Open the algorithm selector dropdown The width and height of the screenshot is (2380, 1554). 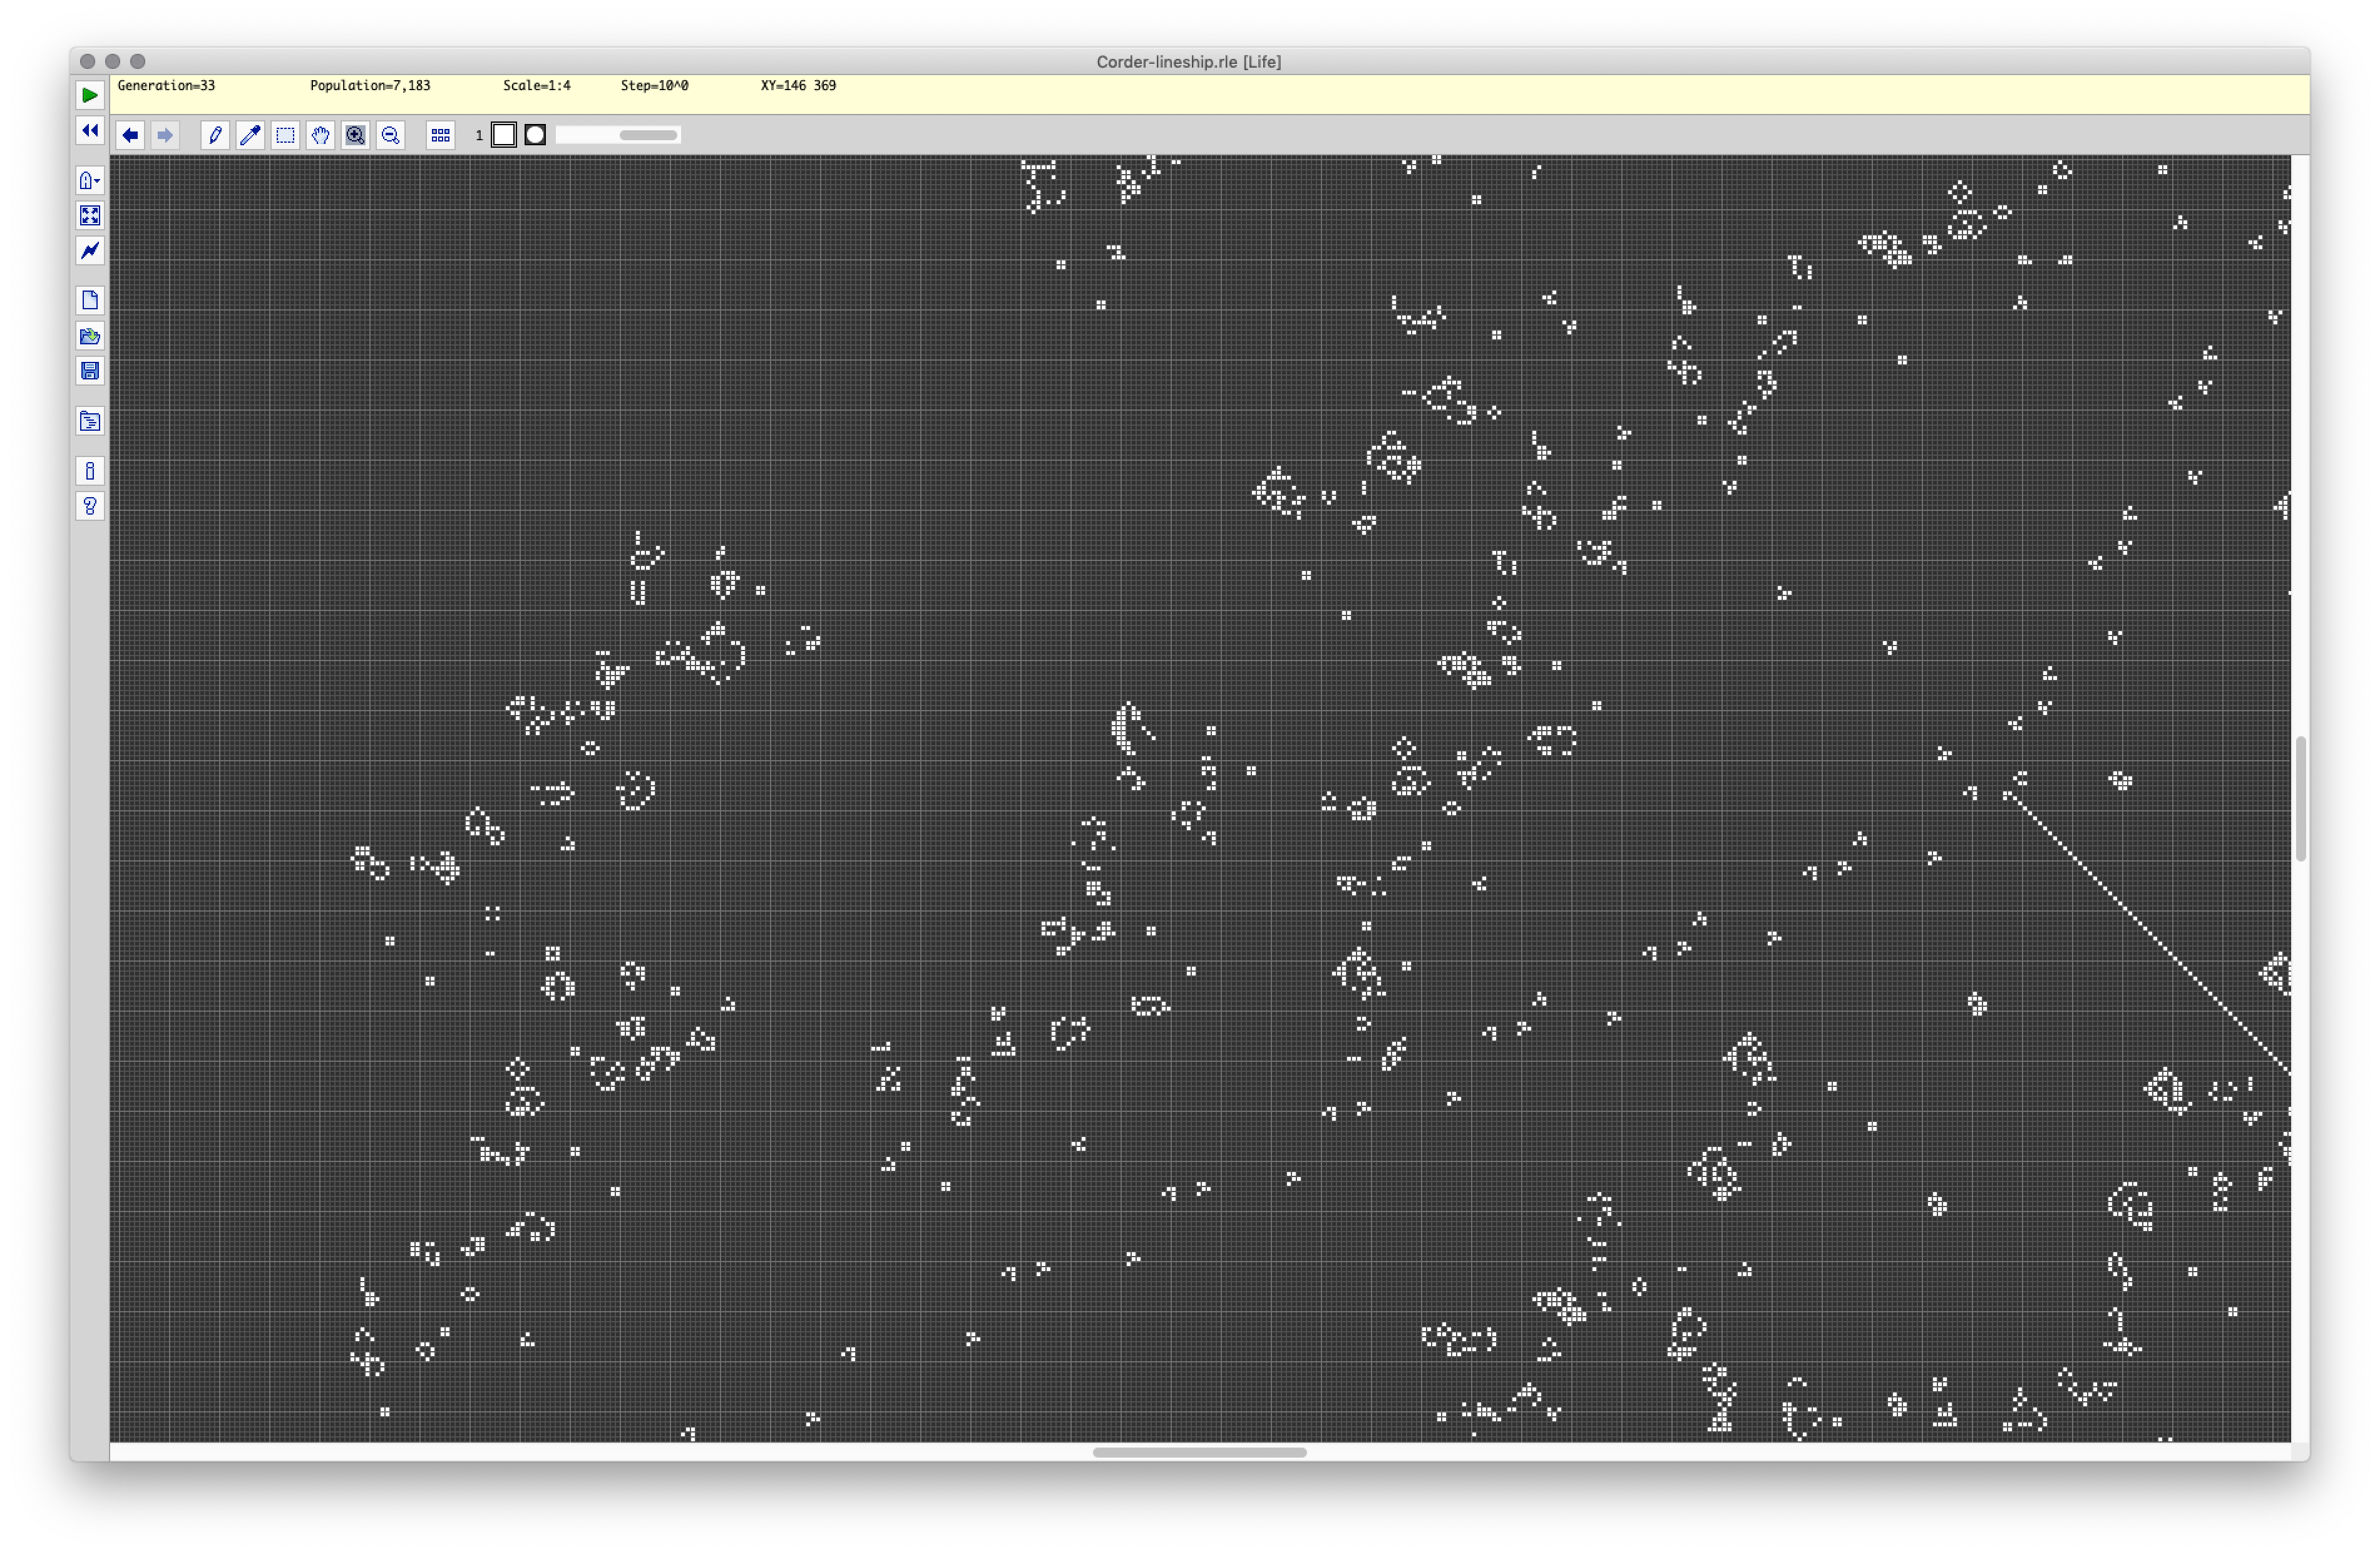[x=90, y=180]
